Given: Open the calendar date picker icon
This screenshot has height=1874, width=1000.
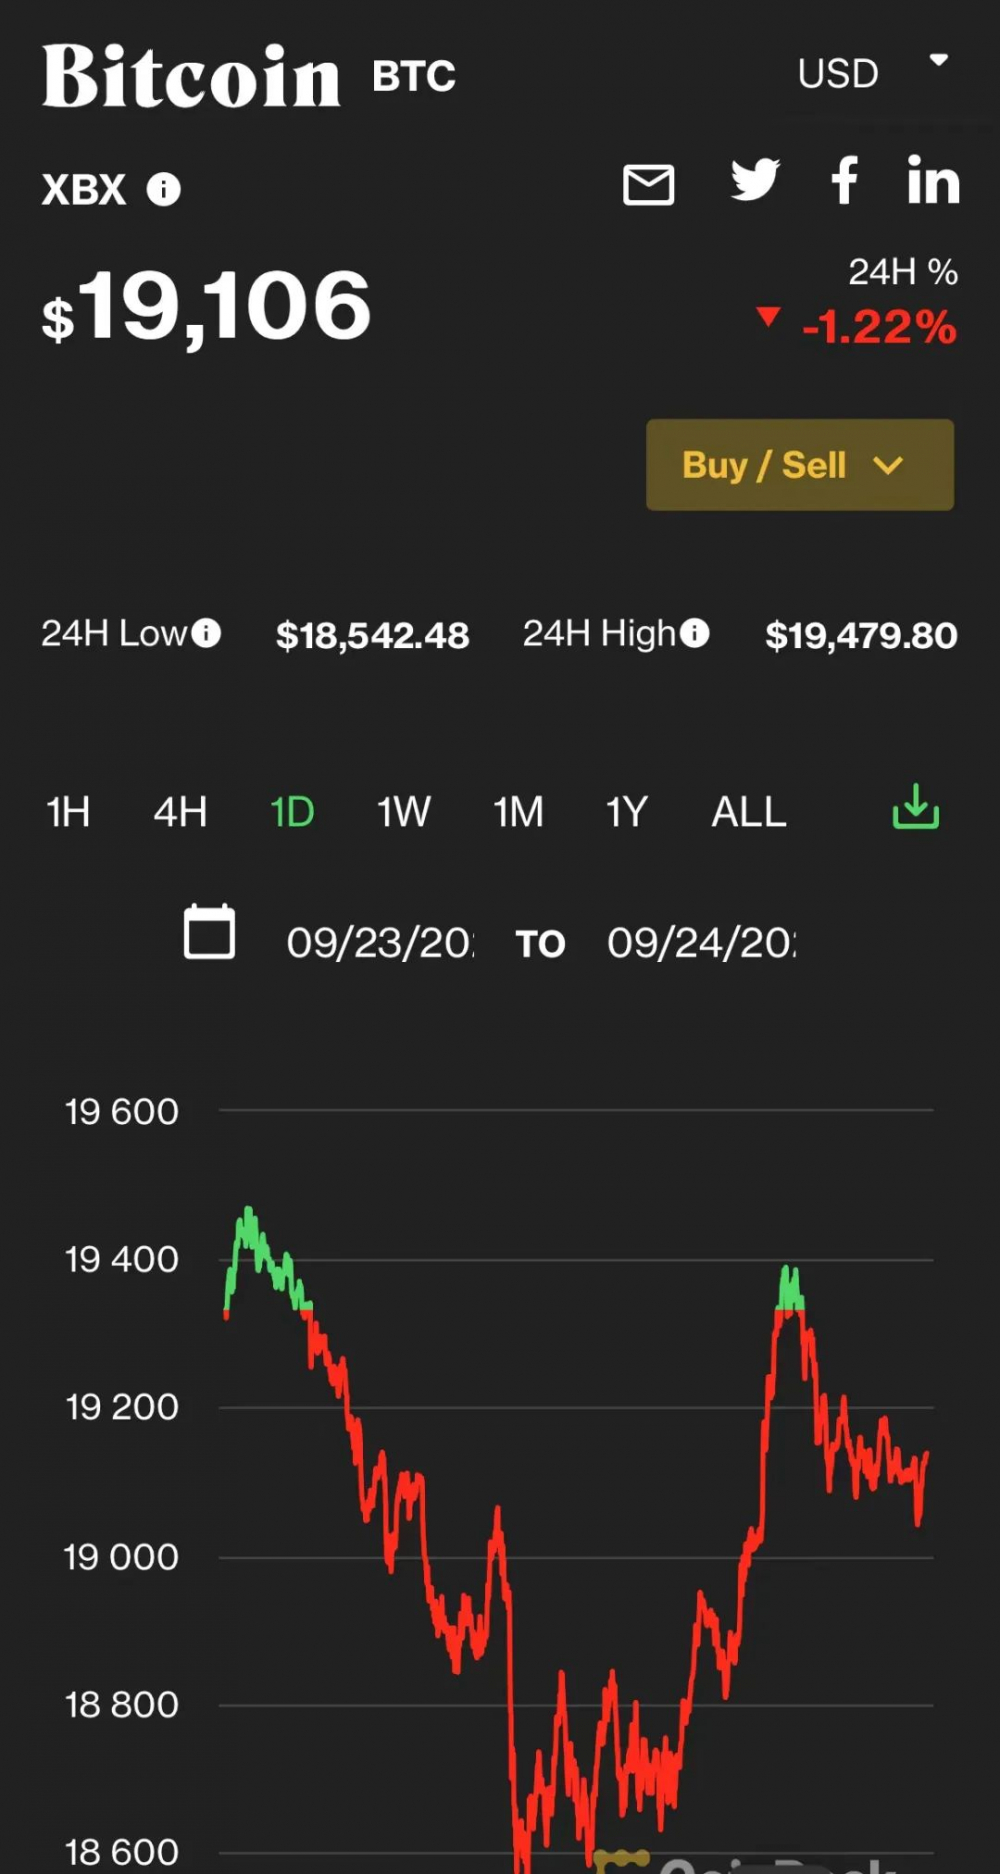Looking at the screenshot, I should click(210, 932).
